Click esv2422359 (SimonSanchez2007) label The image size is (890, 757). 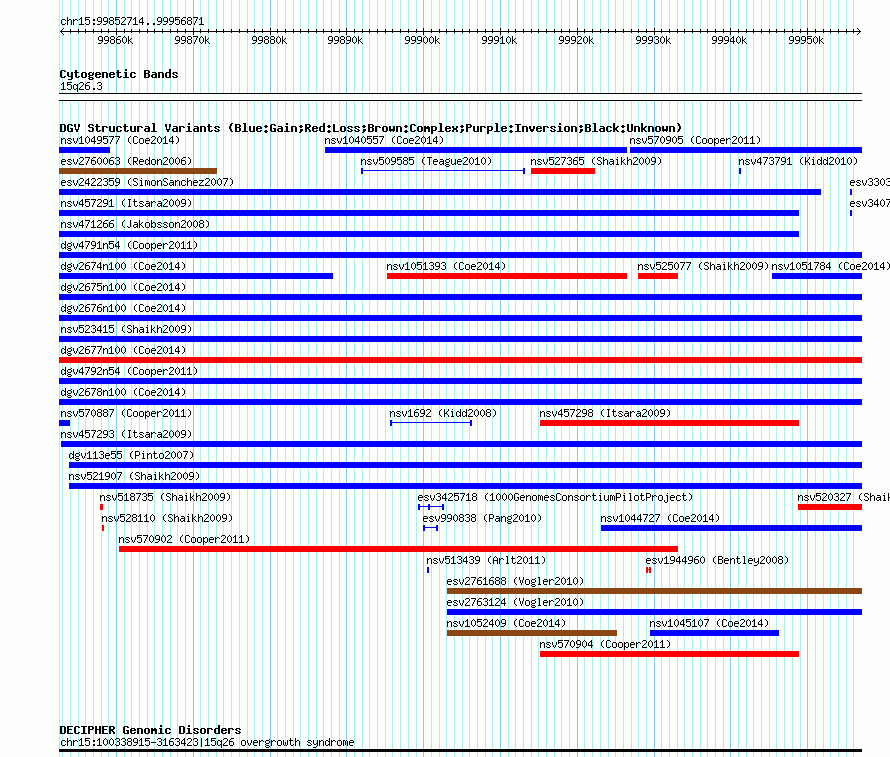[x=147, y=182]
